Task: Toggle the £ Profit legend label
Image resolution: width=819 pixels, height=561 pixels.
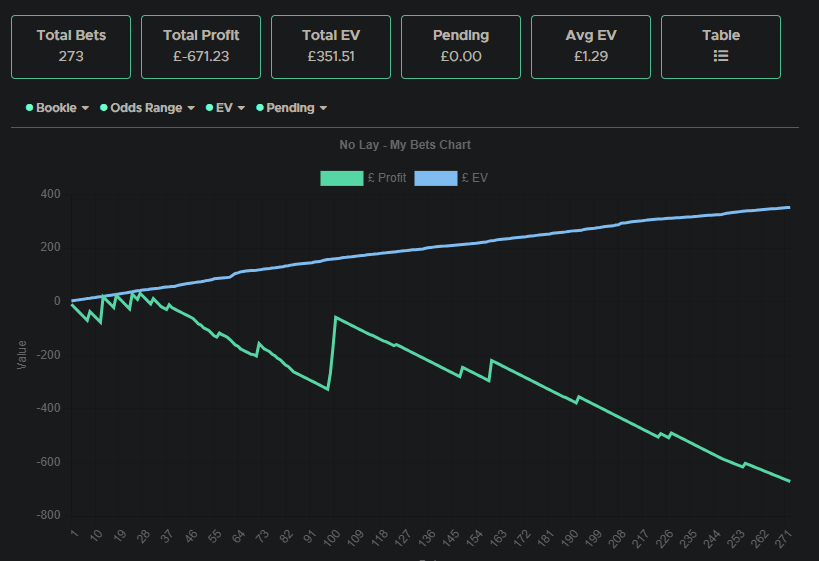Action: [386, 178]
